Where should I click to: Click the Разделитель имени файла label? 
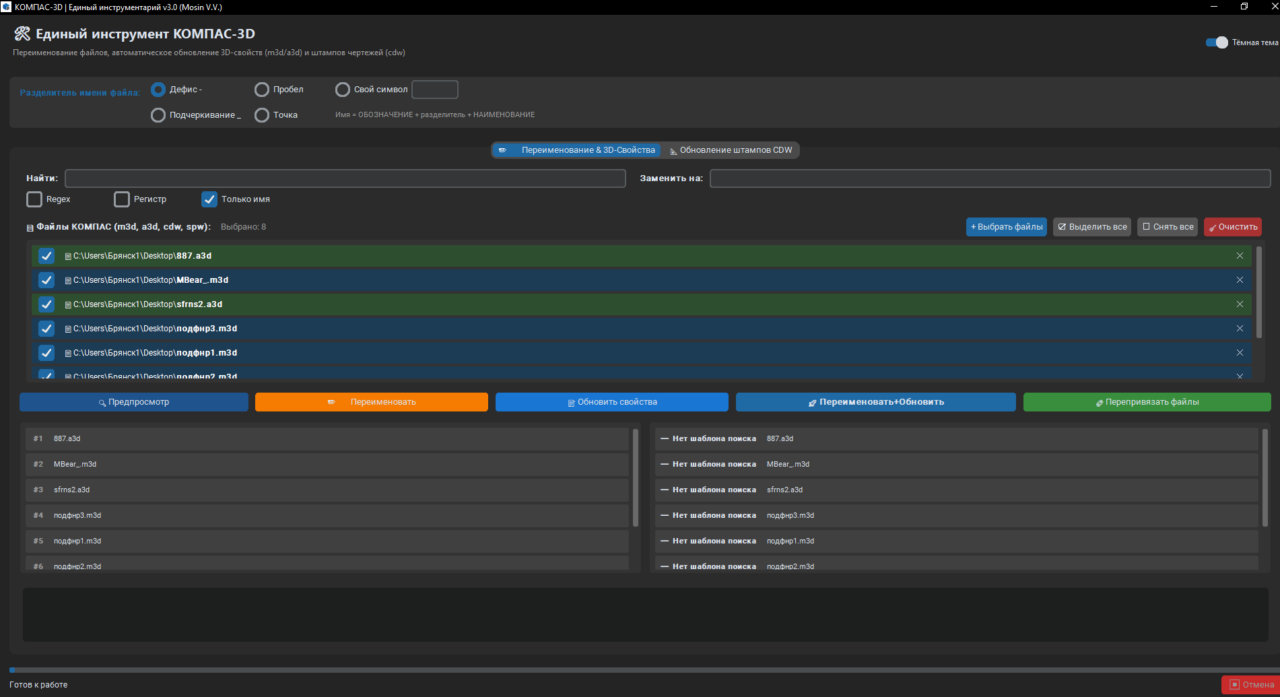point(80,92)
